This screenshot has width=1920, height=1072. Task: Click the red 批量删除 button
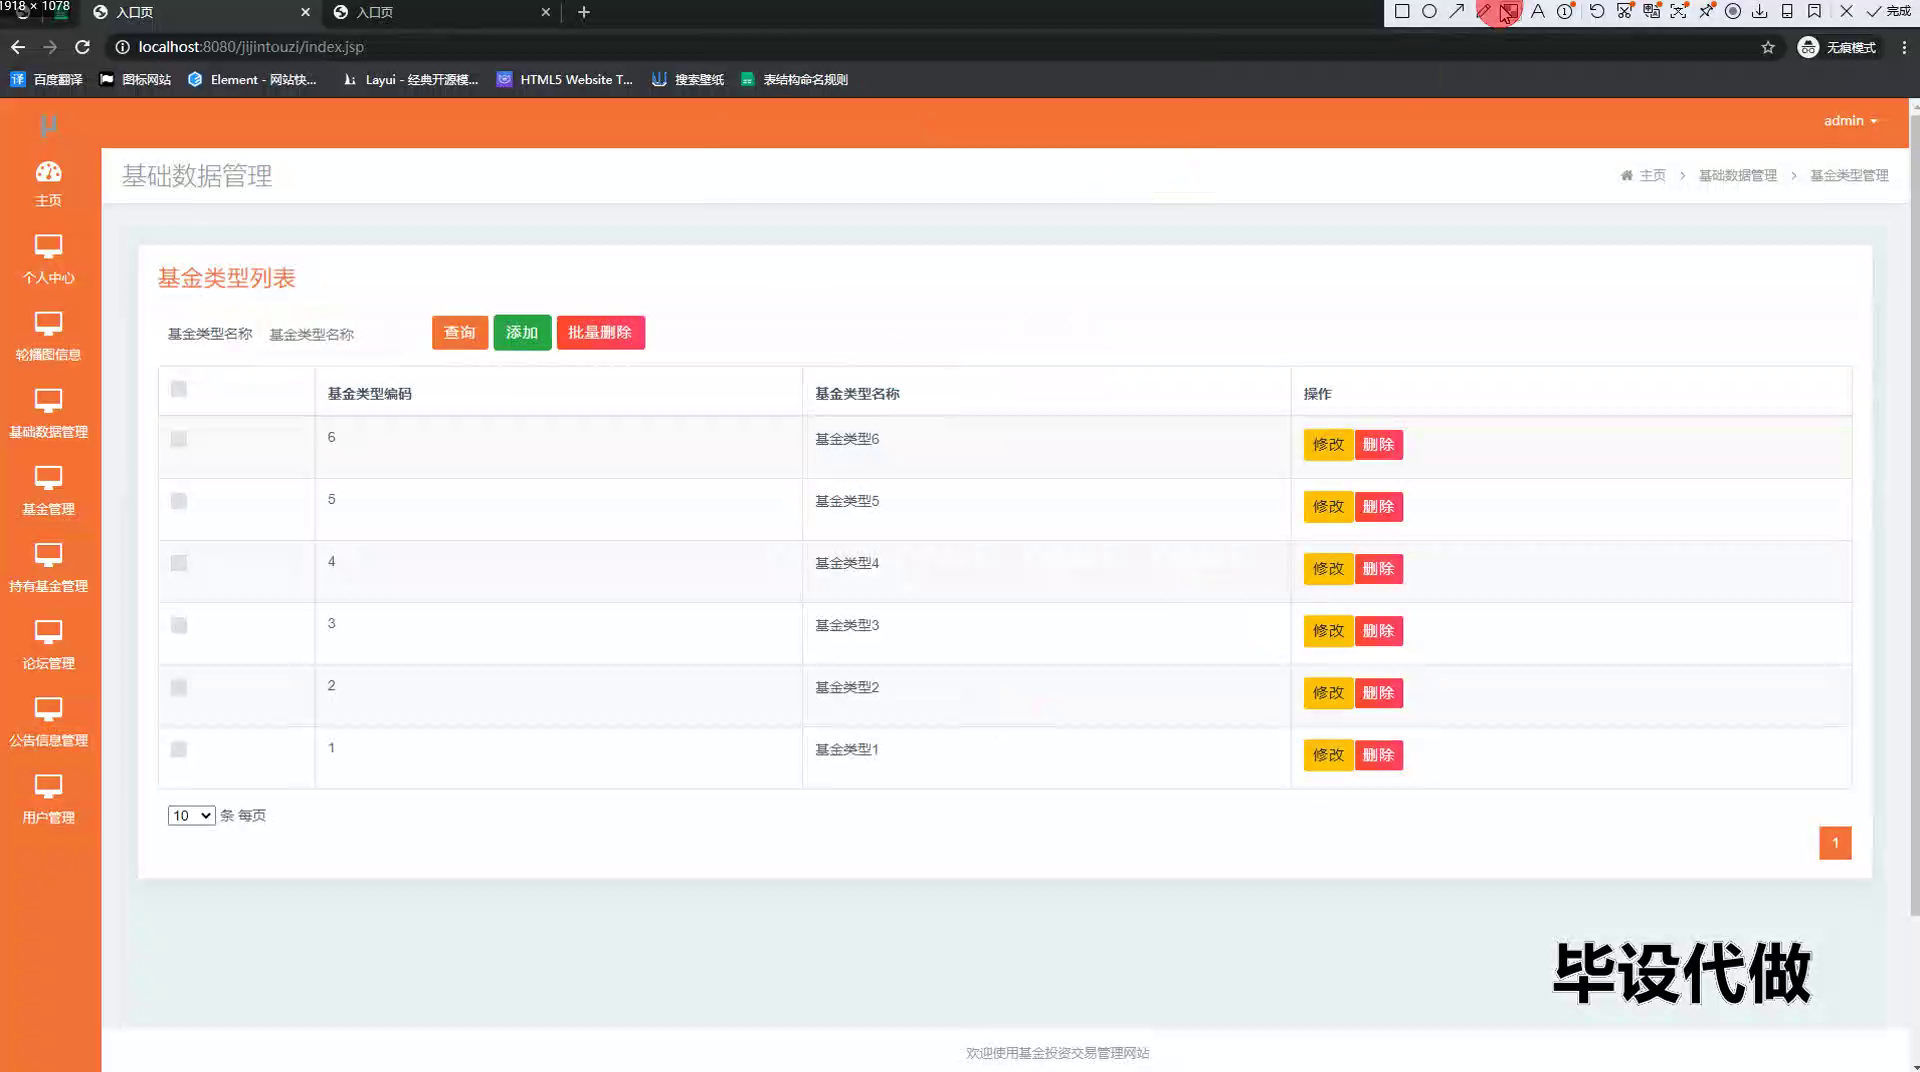coord(600,333)
